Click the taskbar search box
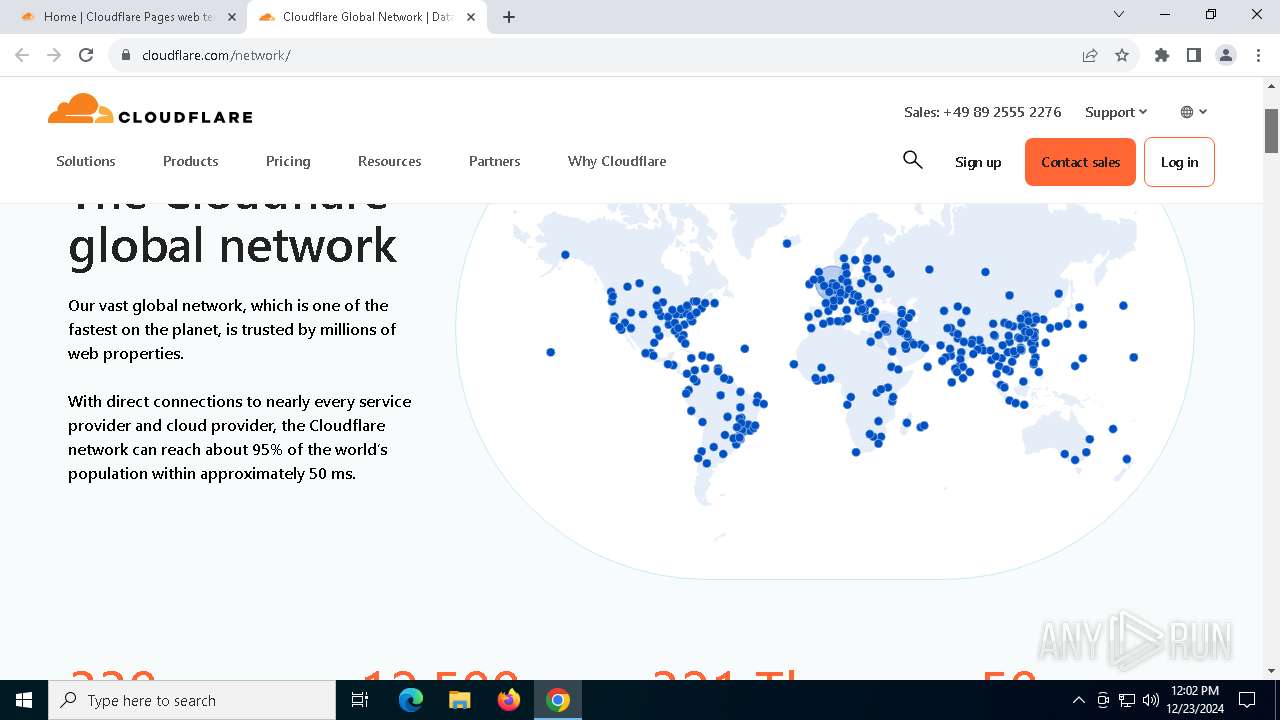 (x=192, y=700)
